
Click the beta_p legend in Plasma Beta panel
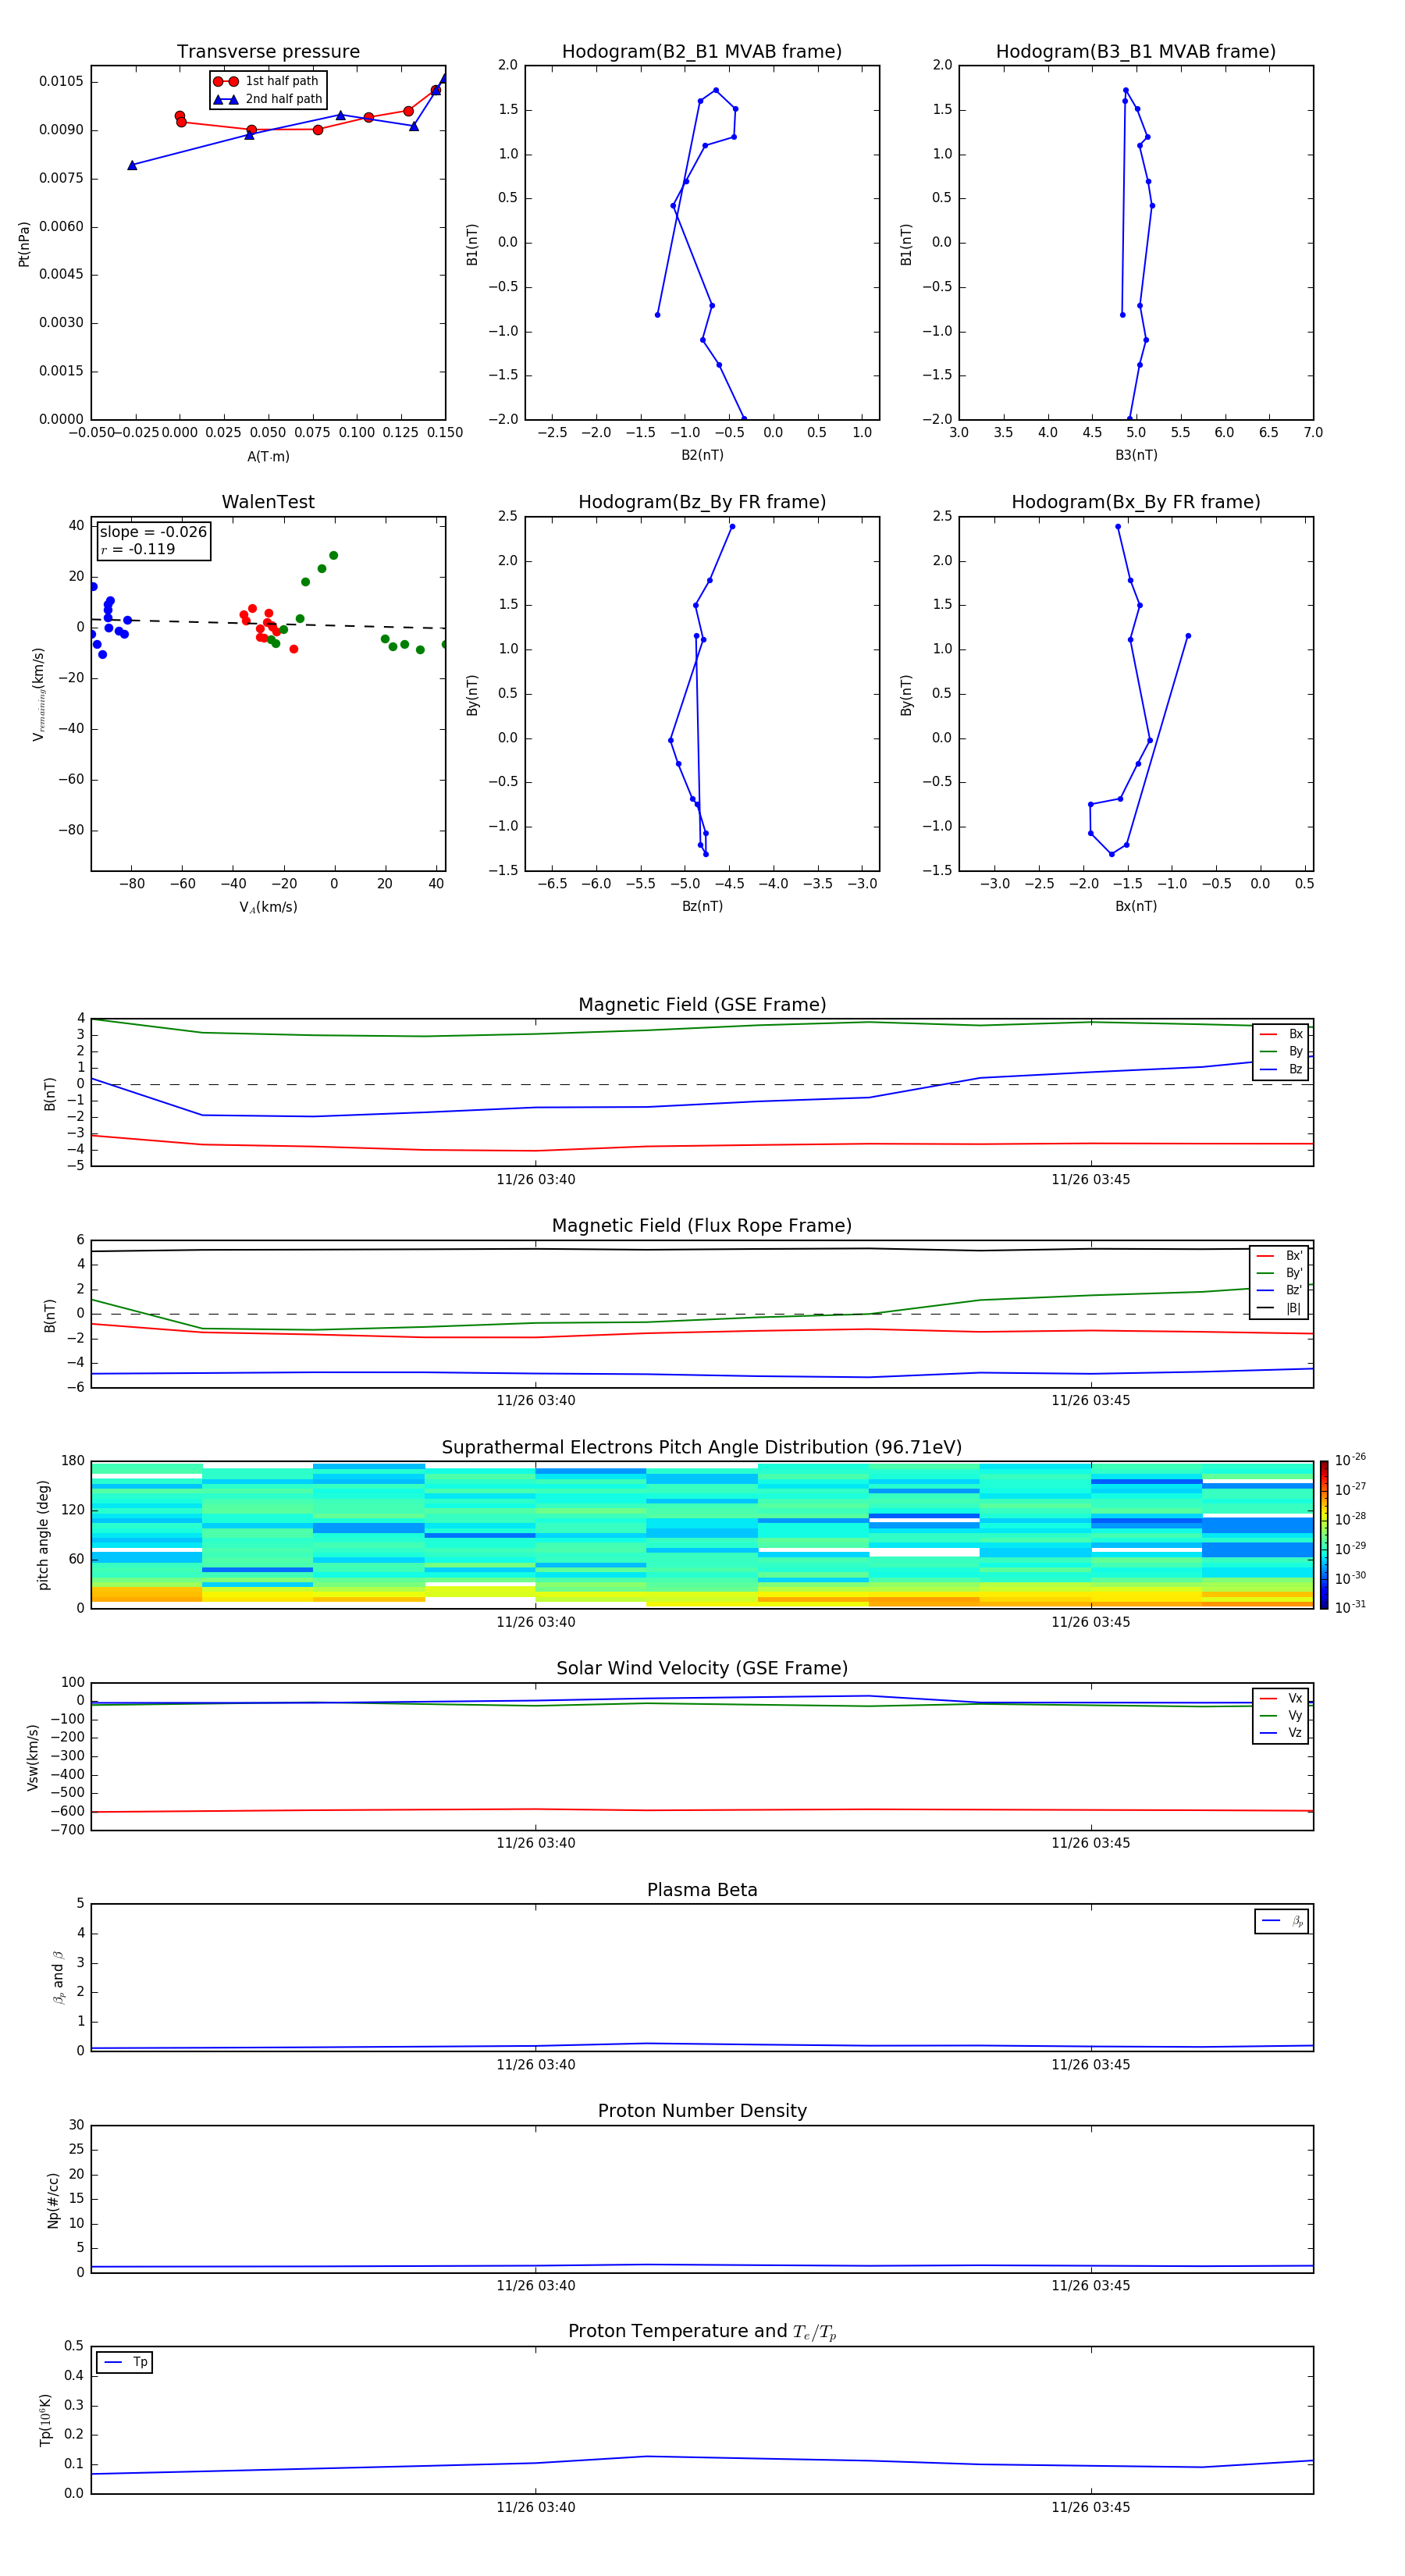pos(1282,1921)
